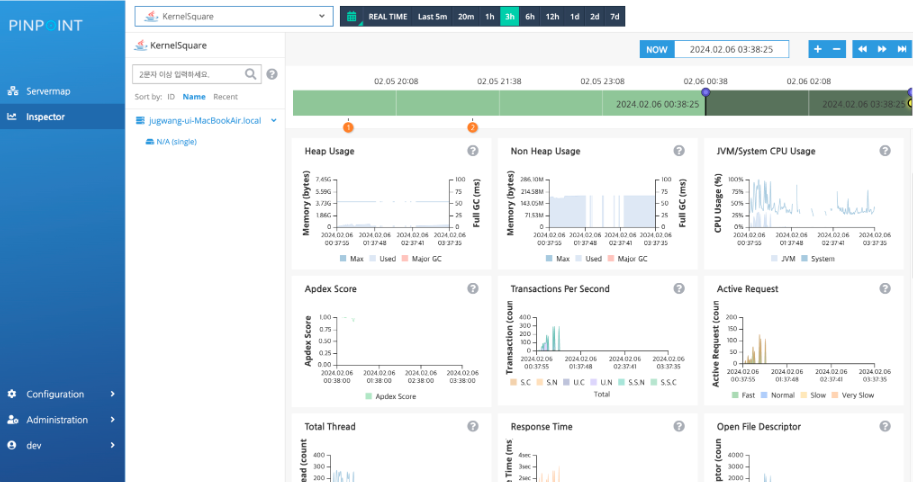Click the PINPOINT logo
The width and height of the screenshot is (913, 482).
45,26
